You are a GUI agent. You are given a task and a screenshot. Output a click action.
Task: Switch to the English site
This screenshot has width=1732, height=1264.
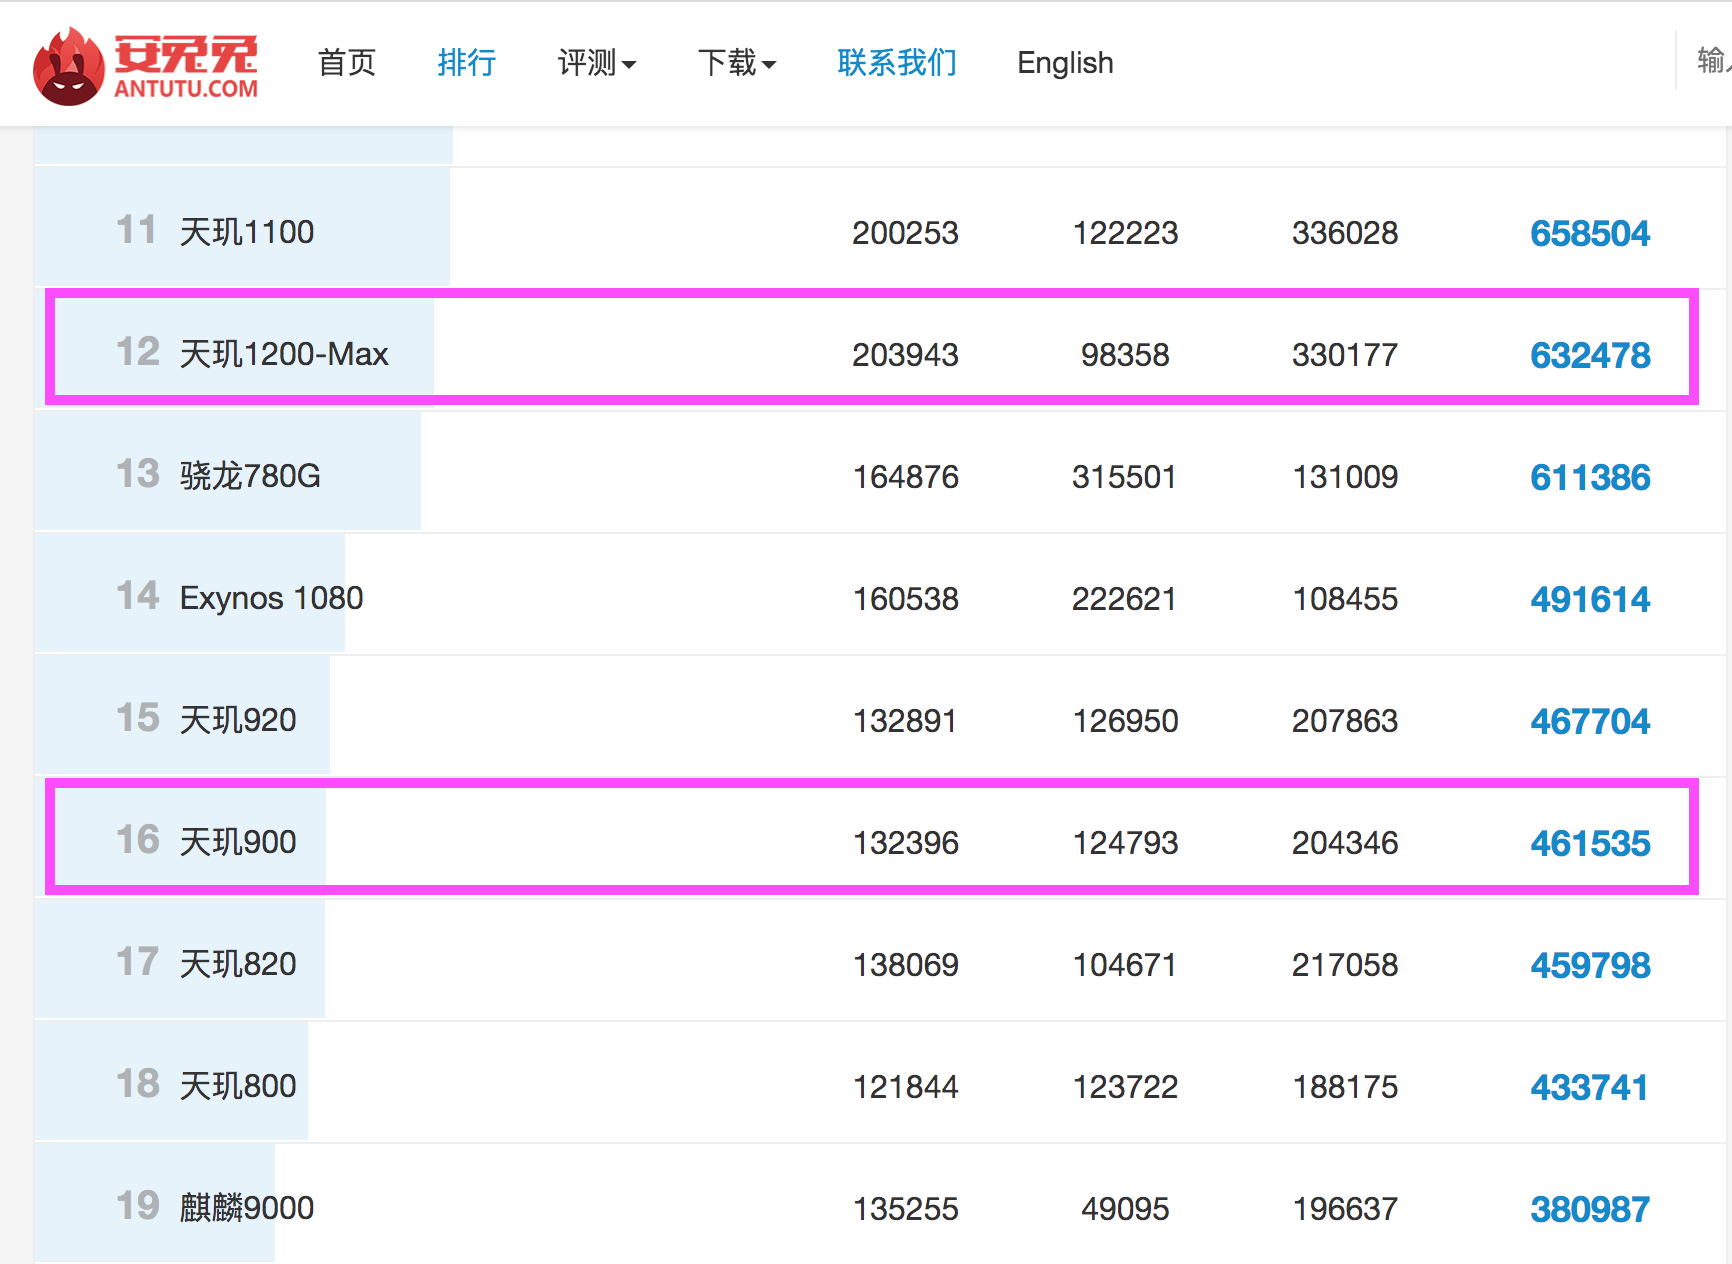point(1065,63)
